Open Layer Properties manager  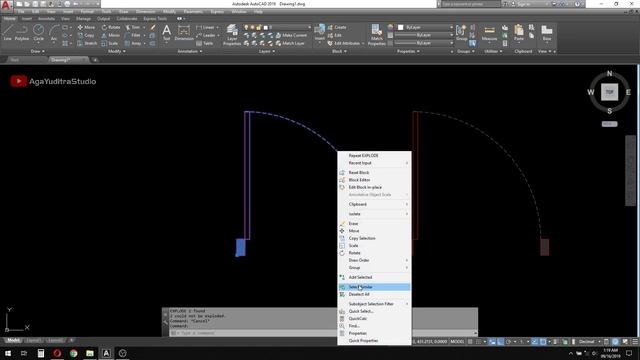[x=232, y=34]
